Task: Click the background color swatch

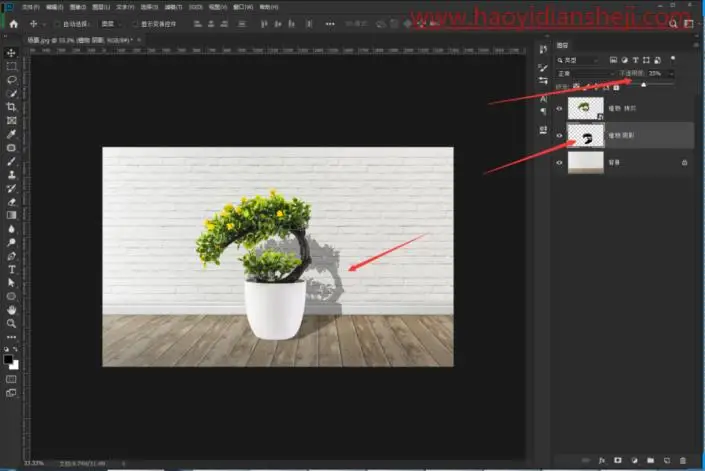Action: tap(15, 365)
